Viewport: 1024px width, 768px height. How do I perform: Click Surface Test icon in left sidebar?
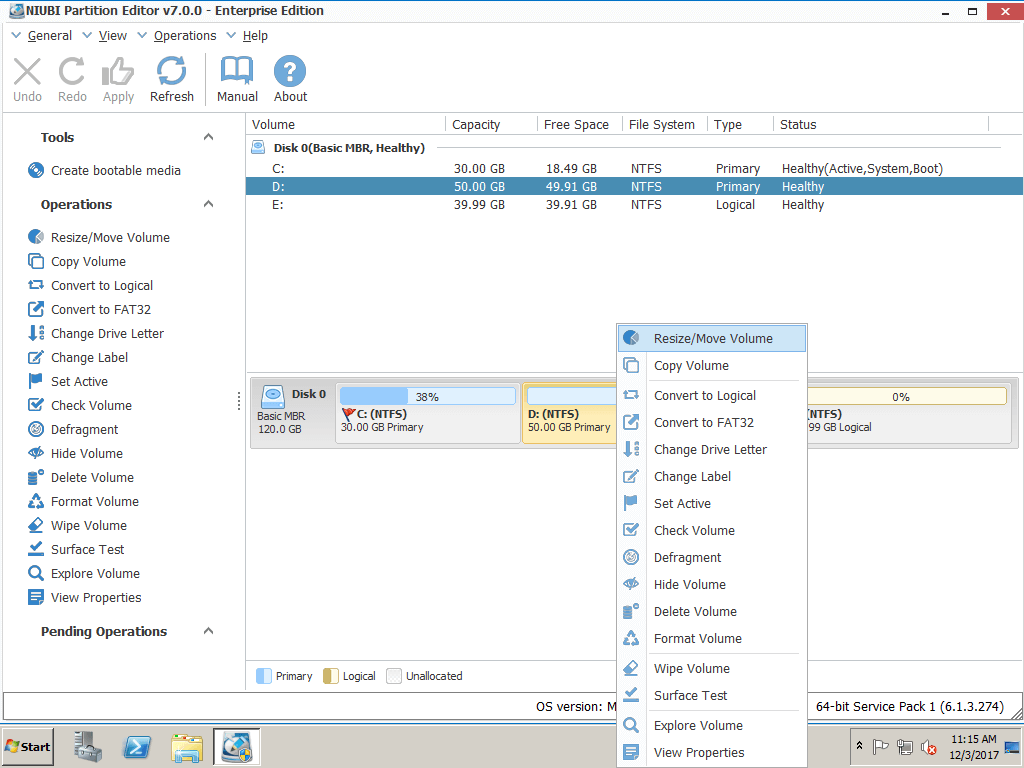36,549
